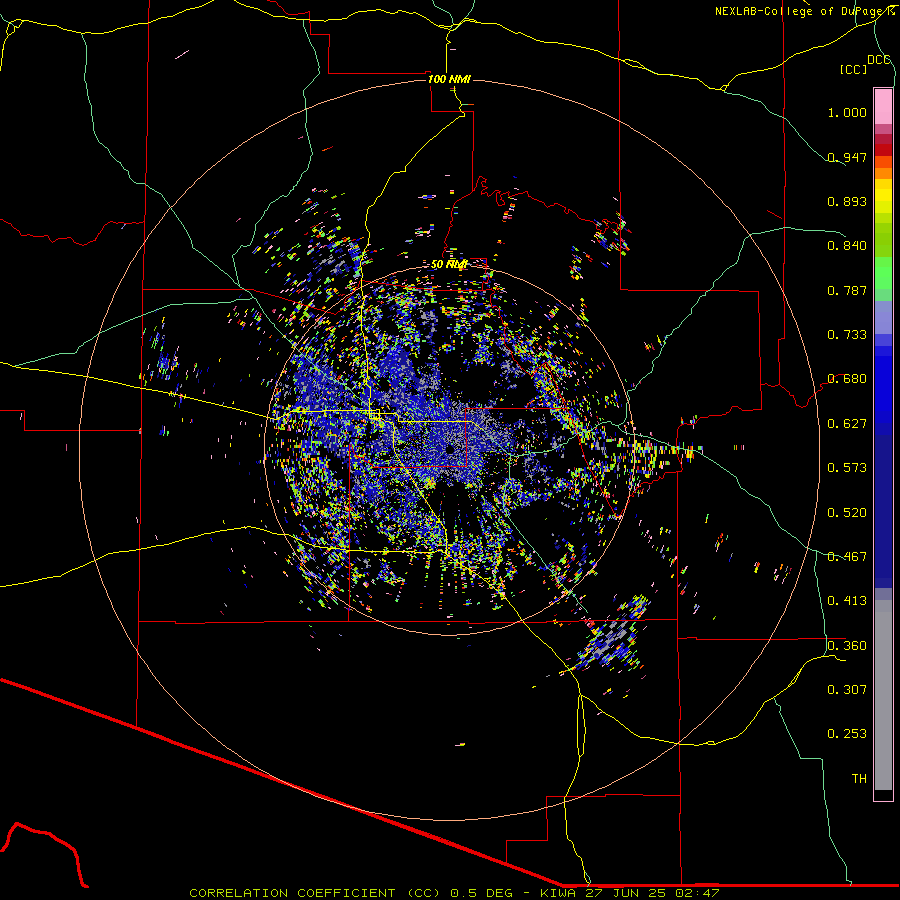900x900 pixels.
Task: Click the TH threshold label on scale
Action: [859, 779]
